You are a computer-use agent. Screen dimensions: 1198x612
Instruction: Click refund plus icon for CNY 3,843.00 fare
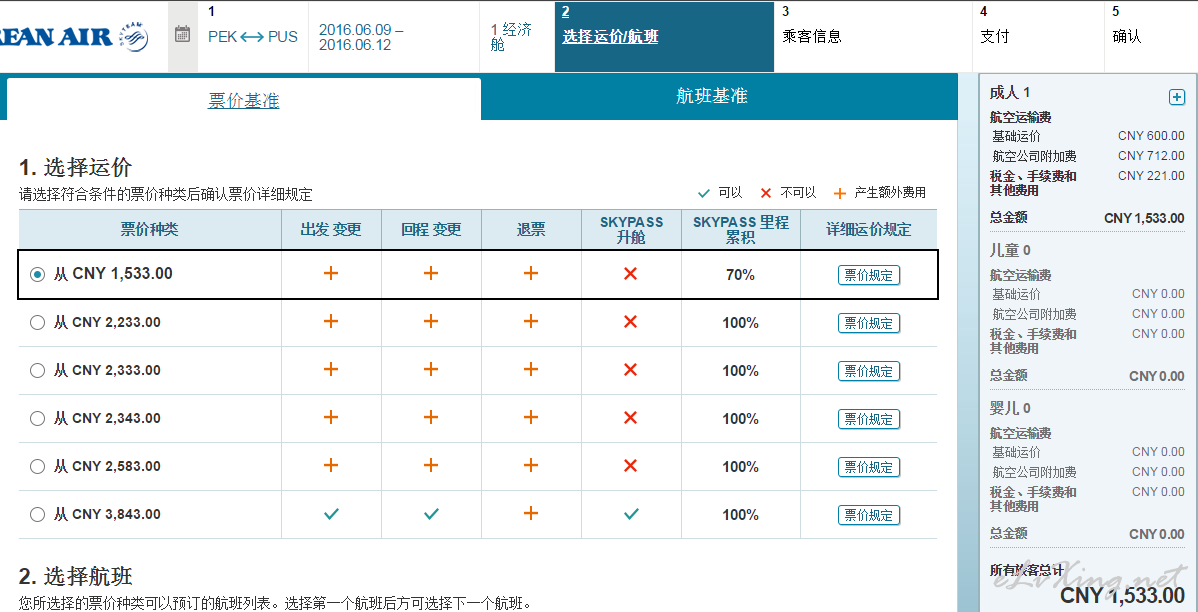531,513
